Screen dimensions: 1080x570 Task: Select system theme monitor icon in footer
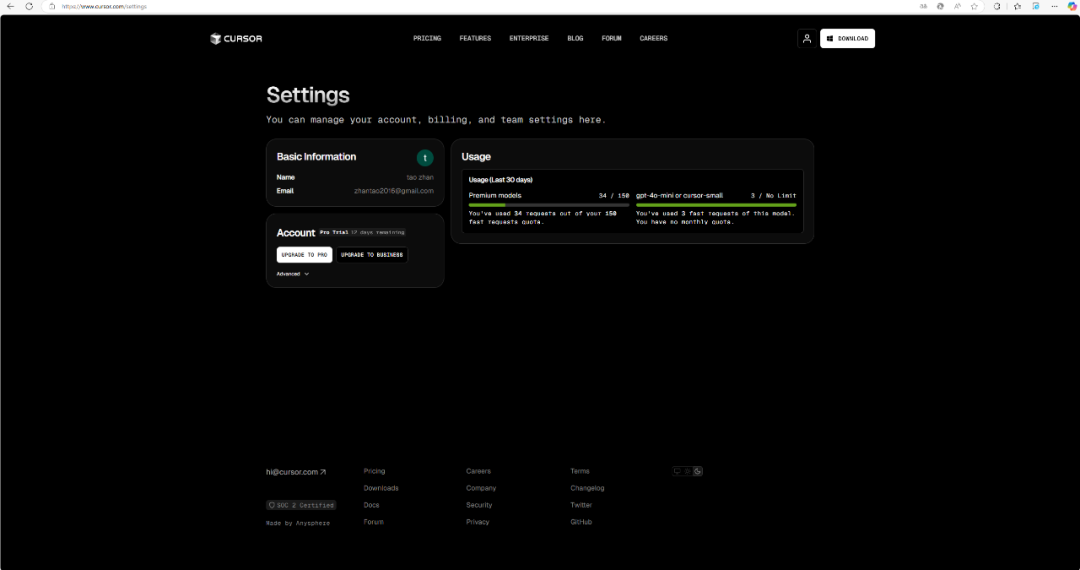[x=678, y=472]
